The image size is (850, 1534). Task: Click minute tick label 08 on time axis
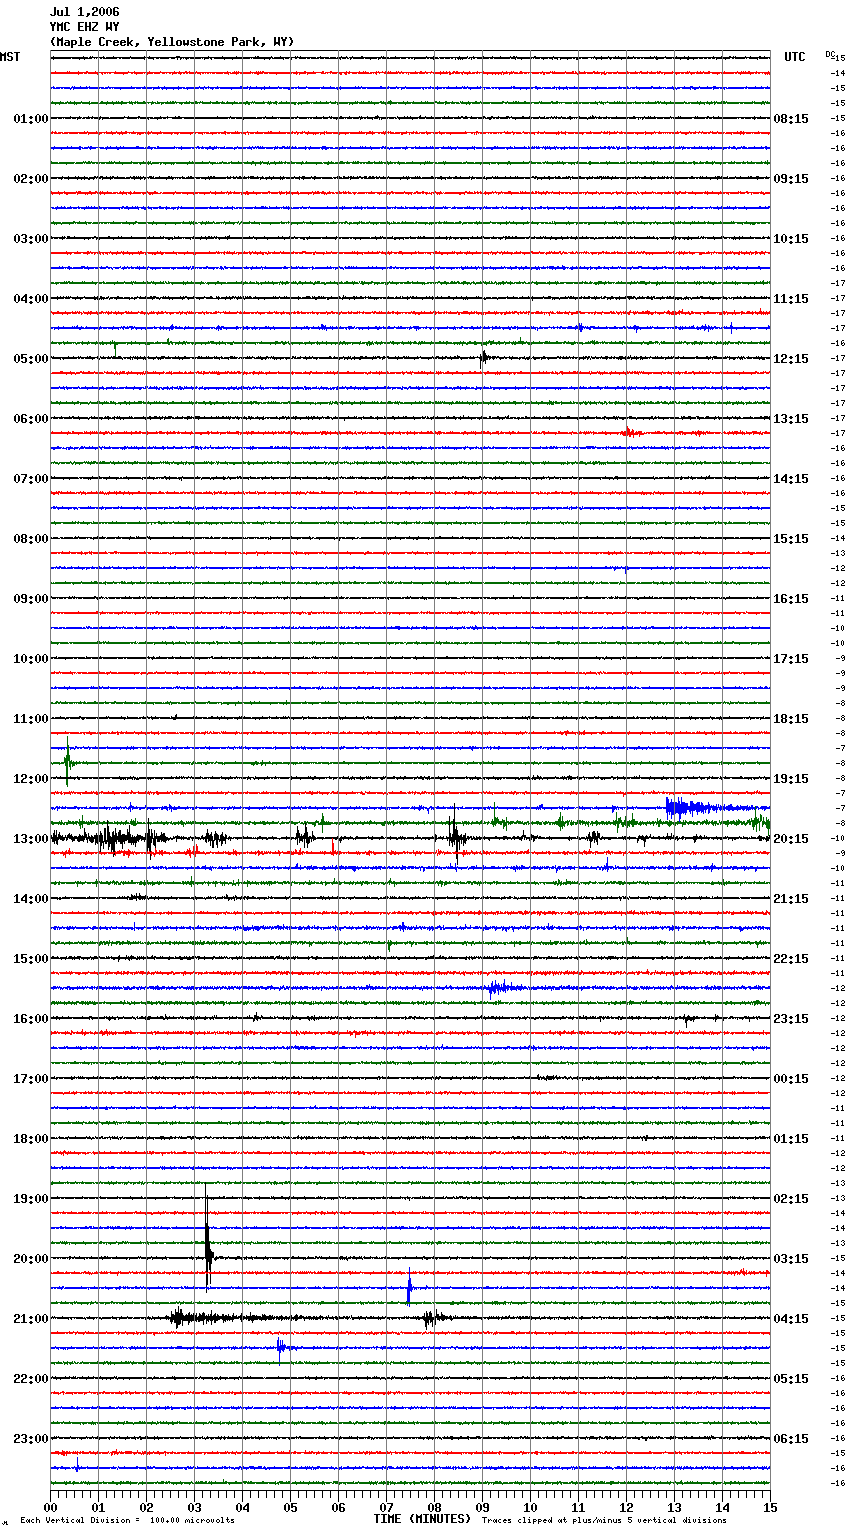(x=435, y=1507)
